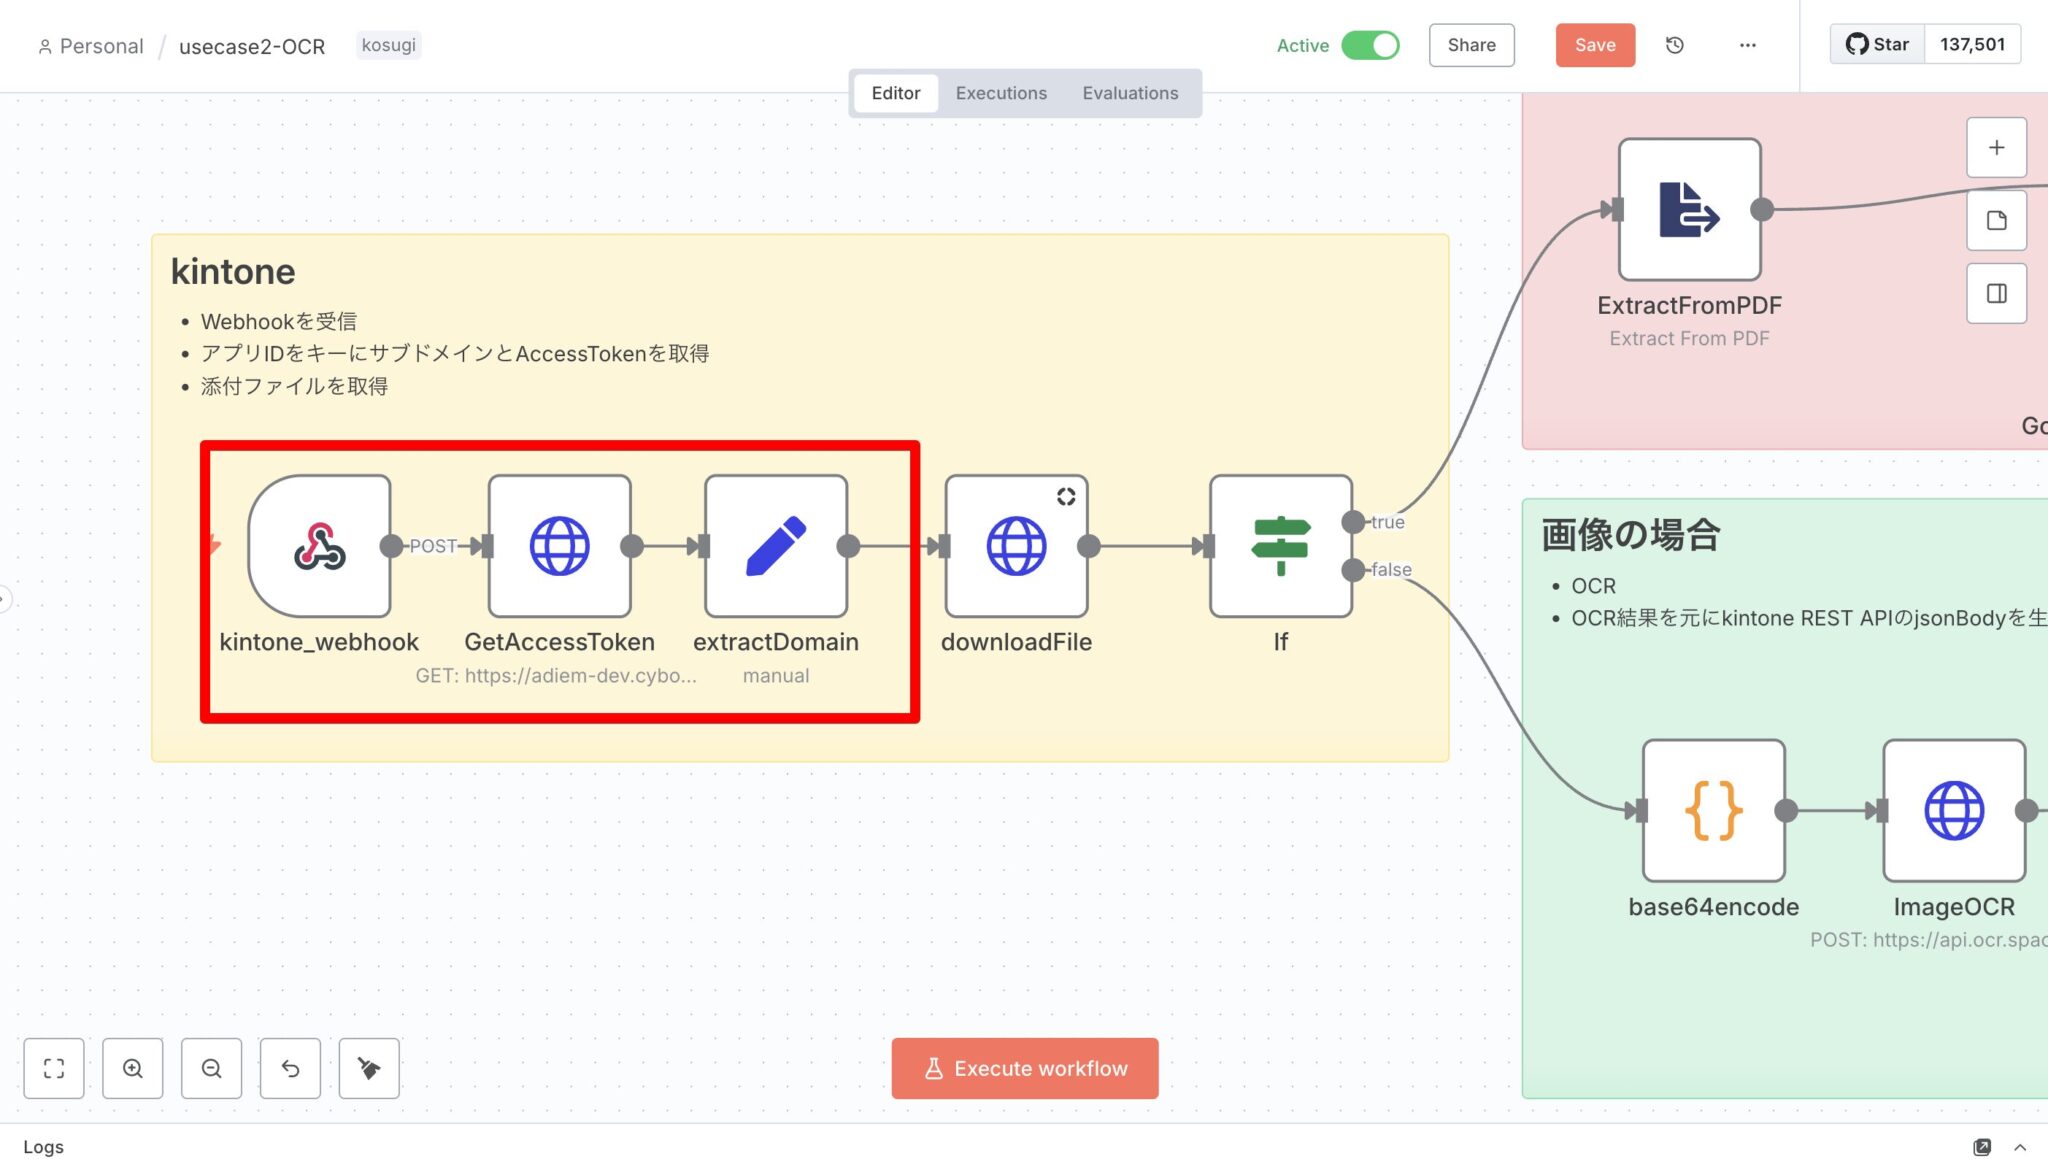Open the version history panel
Viewport: 2048px width, 1159px height.
click(x=1675, y=45)
